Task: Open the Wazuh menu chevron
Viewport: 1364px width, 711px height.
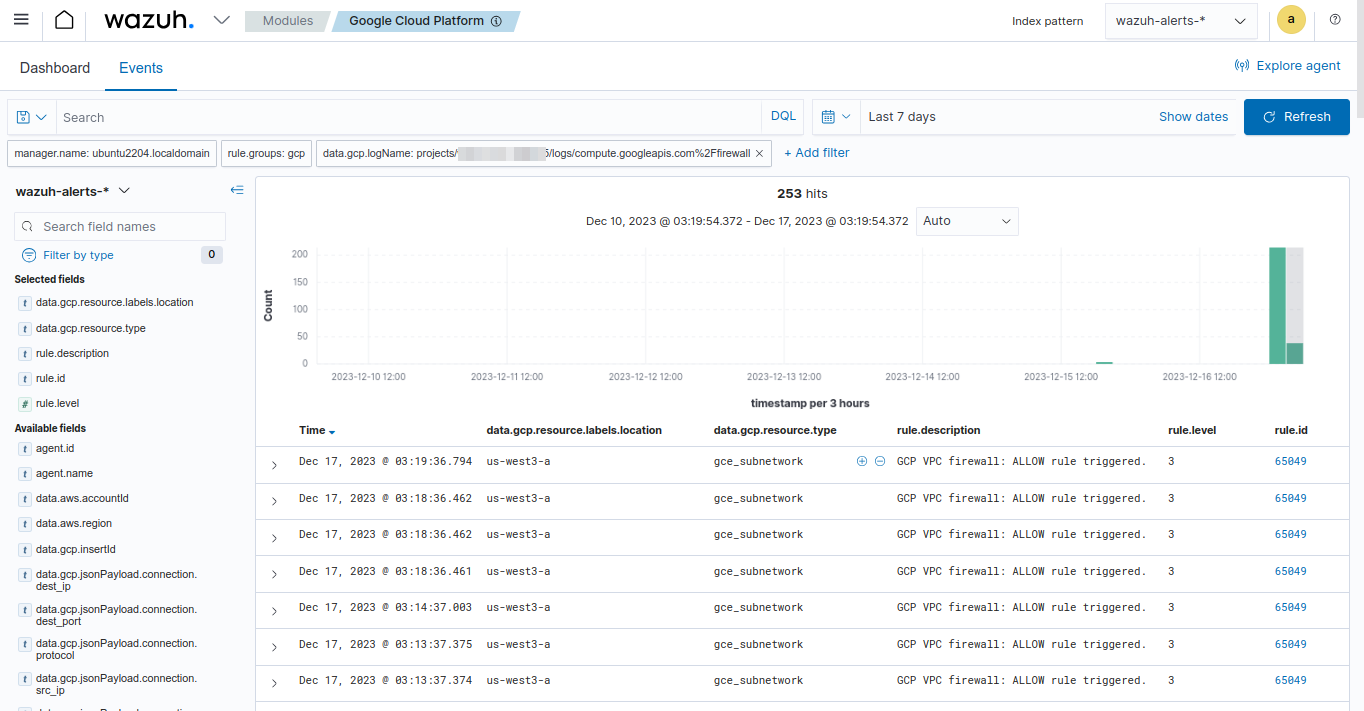Action: click(x=222, y=20)
